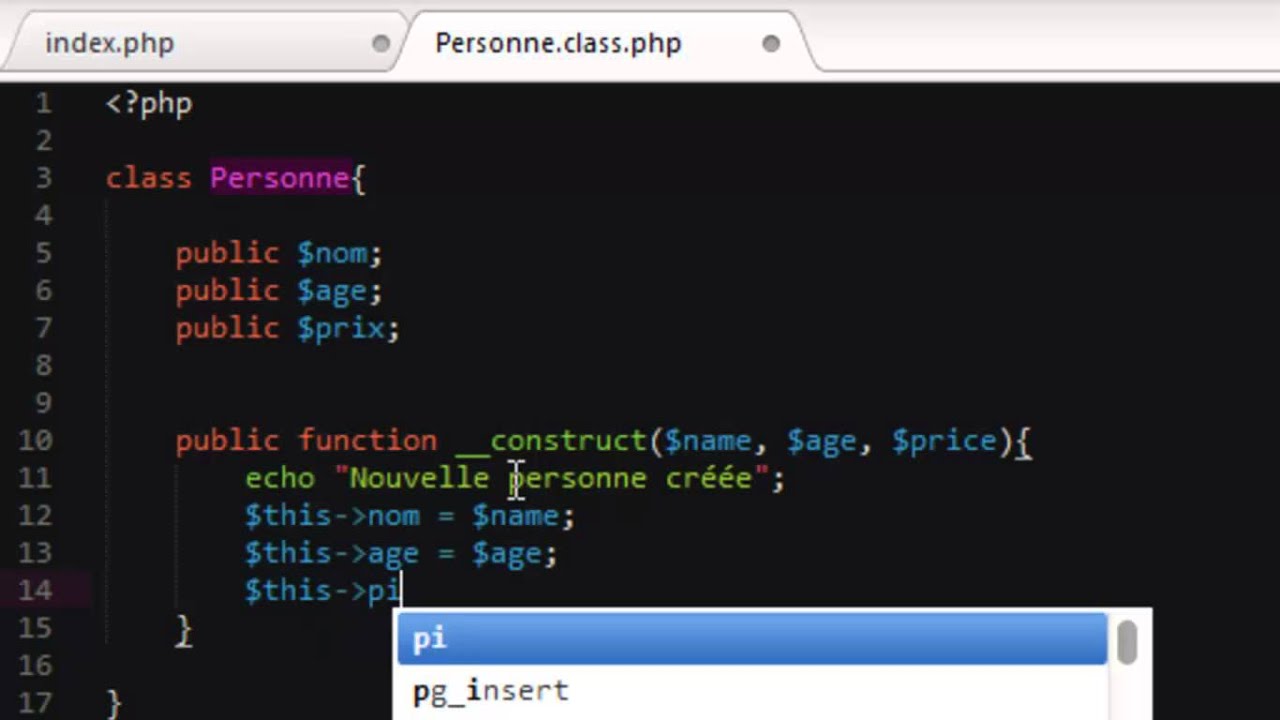1280x720 pixels.
Task: Click line number 5 in the gutter
Action: (44, 253)
